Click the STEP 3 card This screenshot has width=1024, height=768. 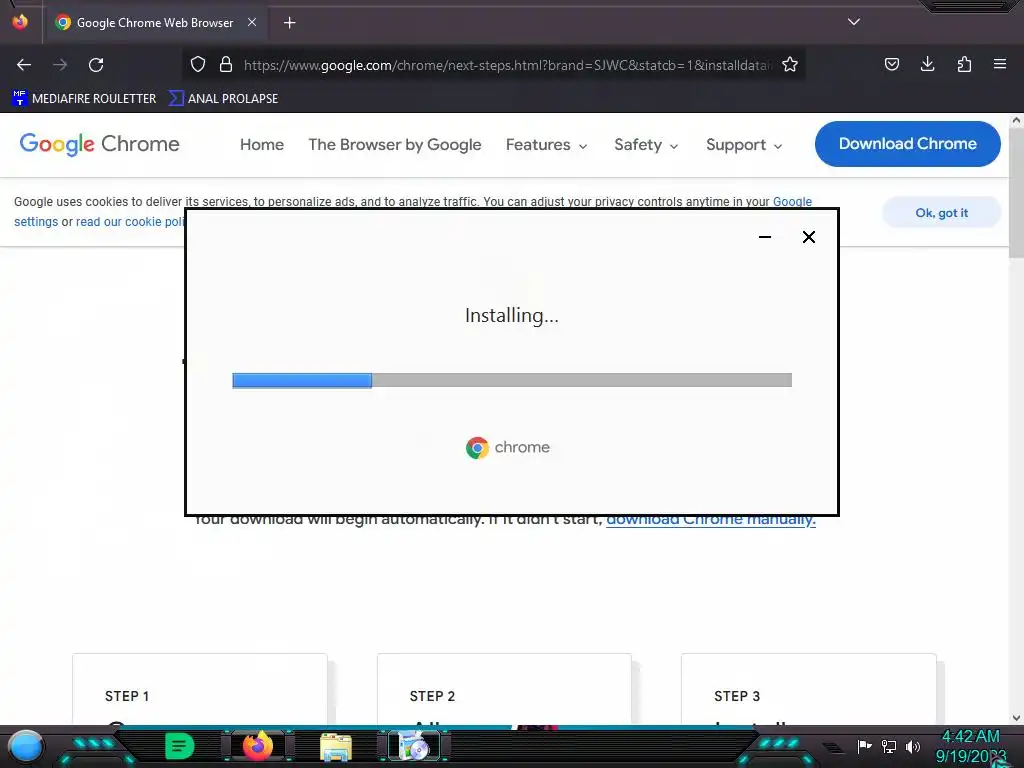[x=808, y=689]
